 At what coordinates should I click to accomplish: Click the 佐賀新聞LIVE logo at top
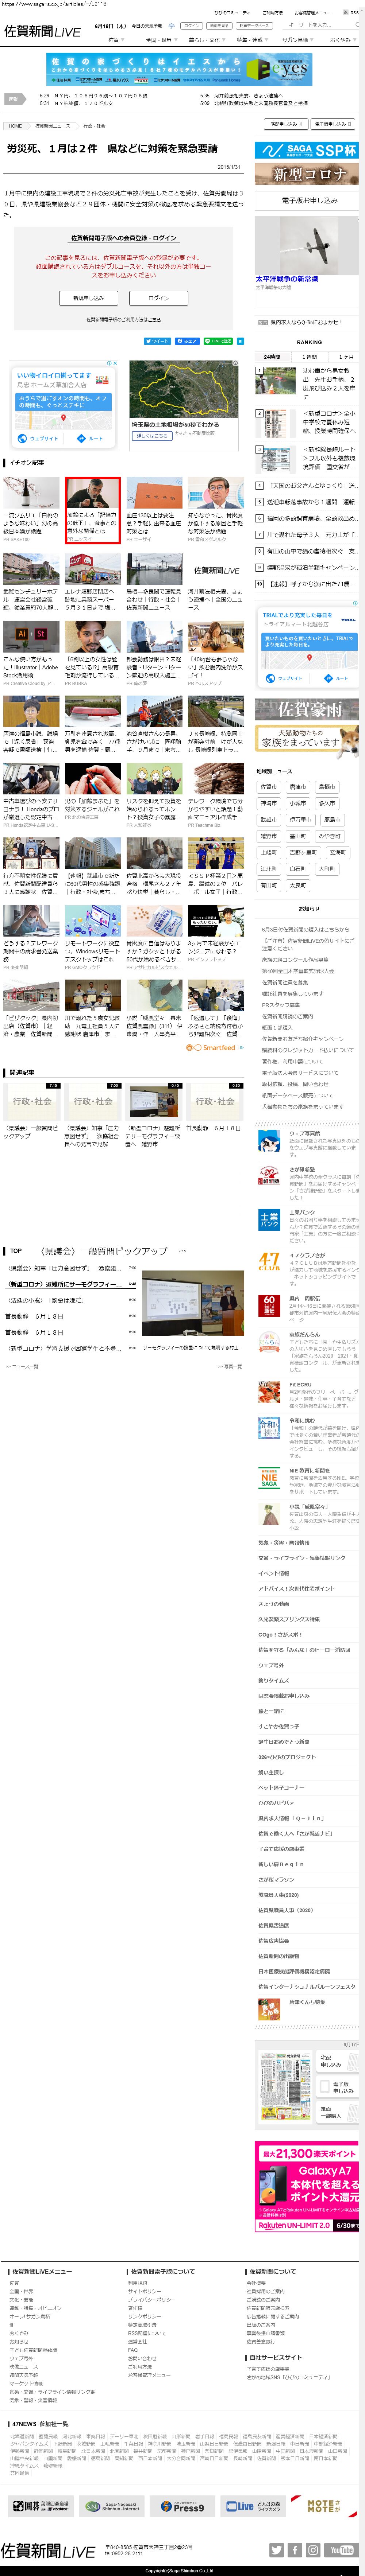pos(42,32)
